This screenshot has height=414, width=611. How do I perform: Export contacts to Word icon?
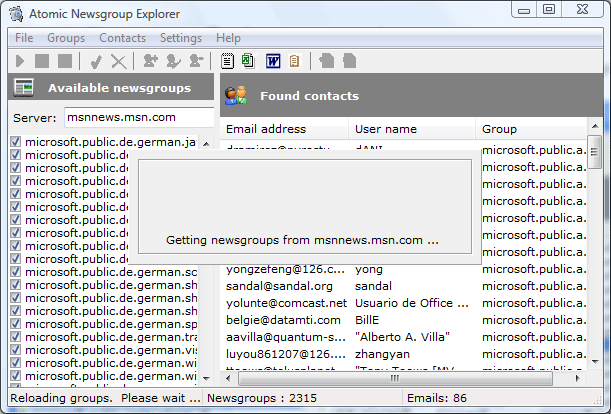(273, 61)
